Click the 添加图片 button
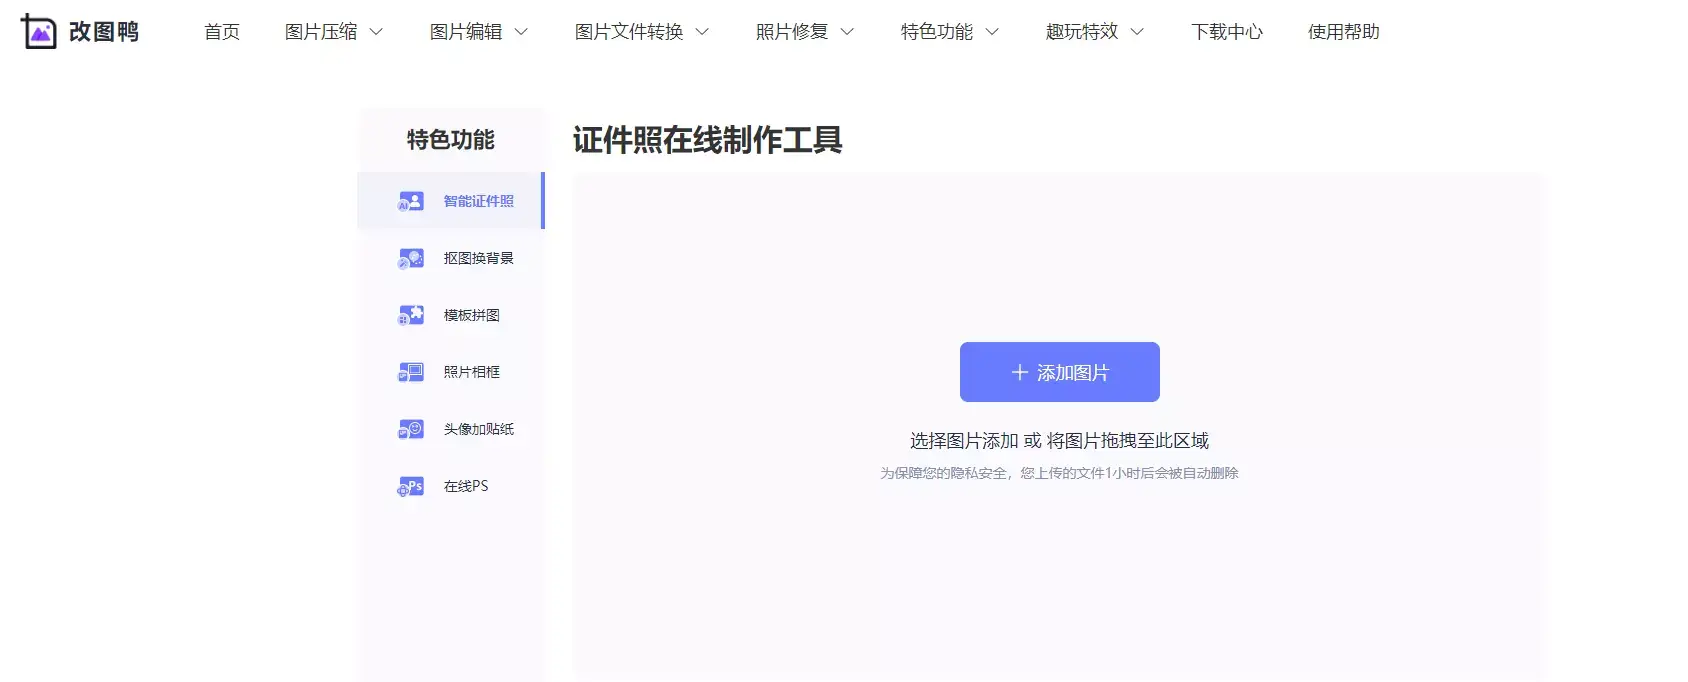1688x682 pixels. [x=1060, y=372]
